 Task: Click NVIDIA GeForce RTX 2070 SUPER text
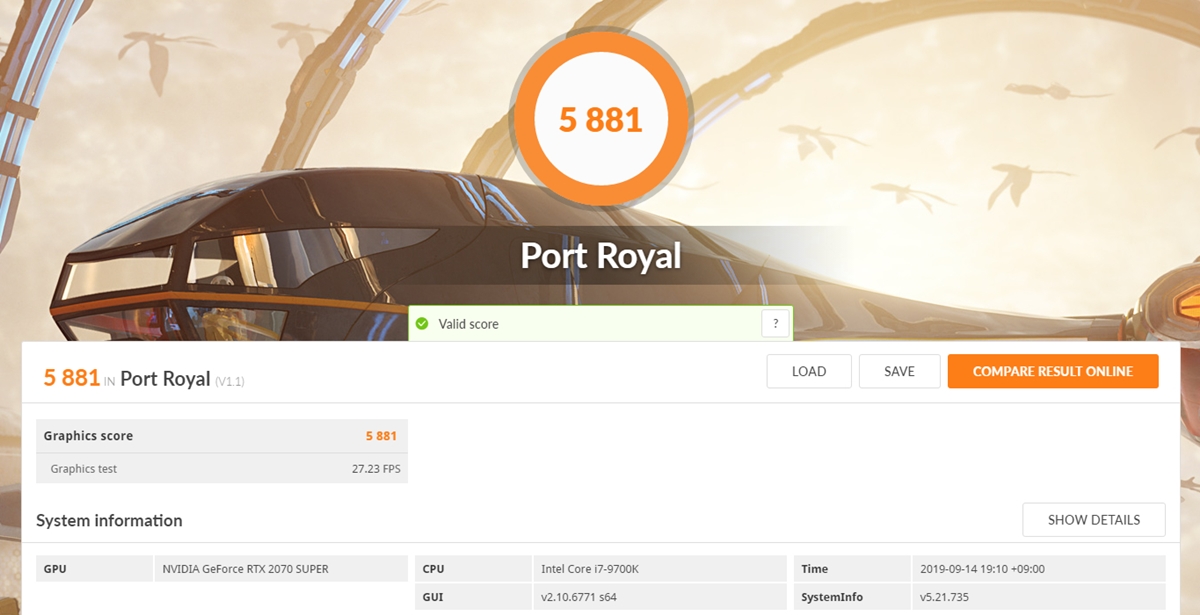pyautogui.click(x=246, y=569)
